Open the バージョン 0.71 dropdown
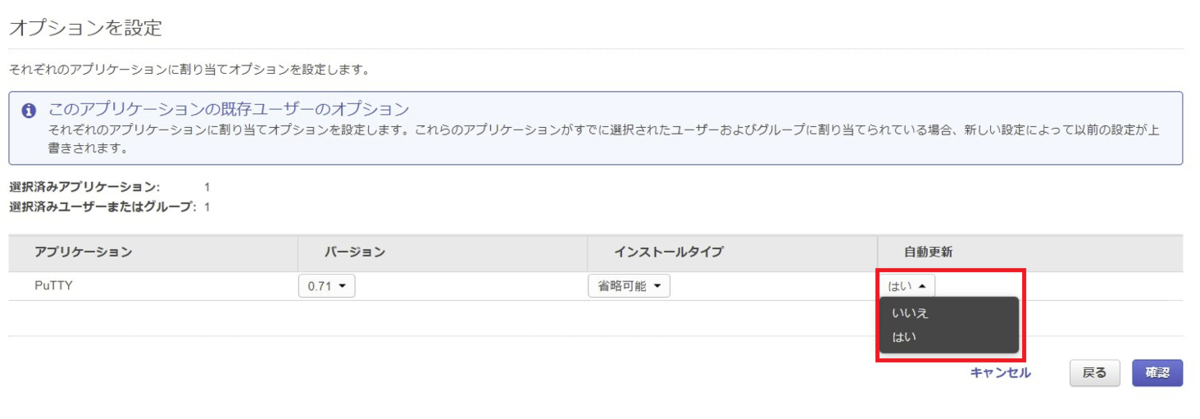Image resolution: width=1200 pixels, height=419 pixels. pyautogui.click(x=327, y=286)
